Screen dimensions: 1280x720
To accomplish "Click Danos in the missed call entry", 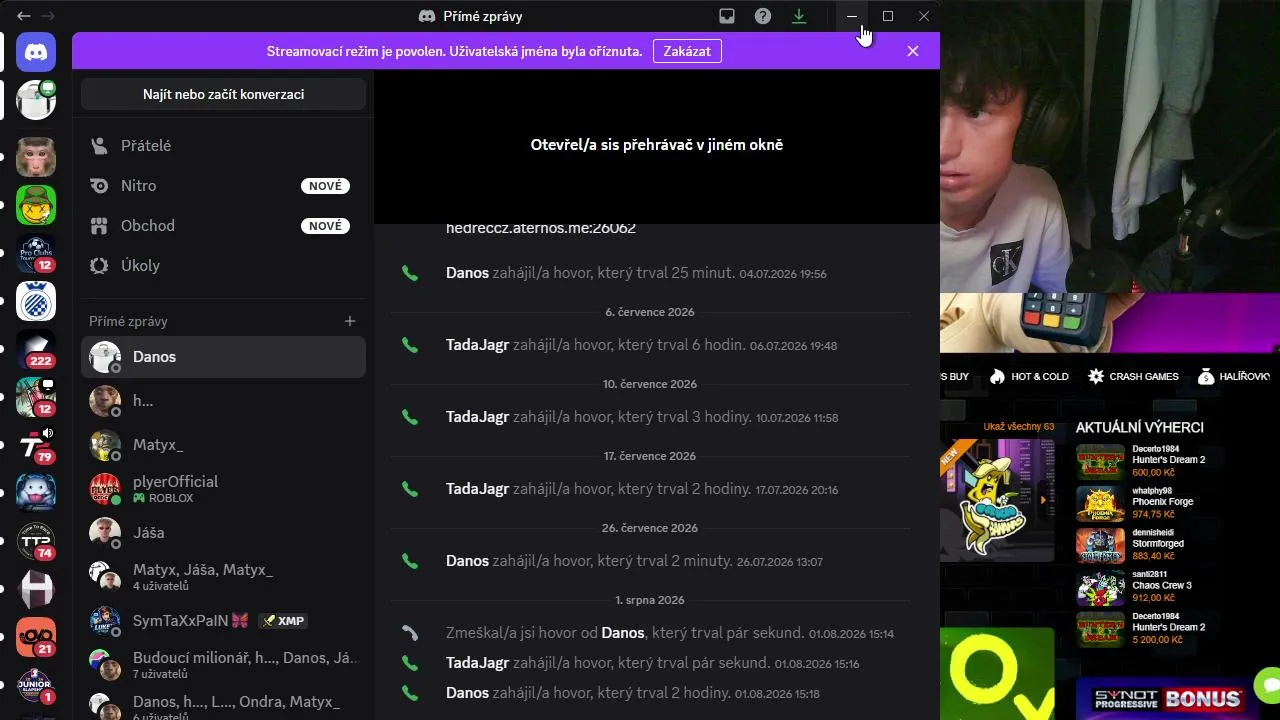I will click(x=623, y=633).
